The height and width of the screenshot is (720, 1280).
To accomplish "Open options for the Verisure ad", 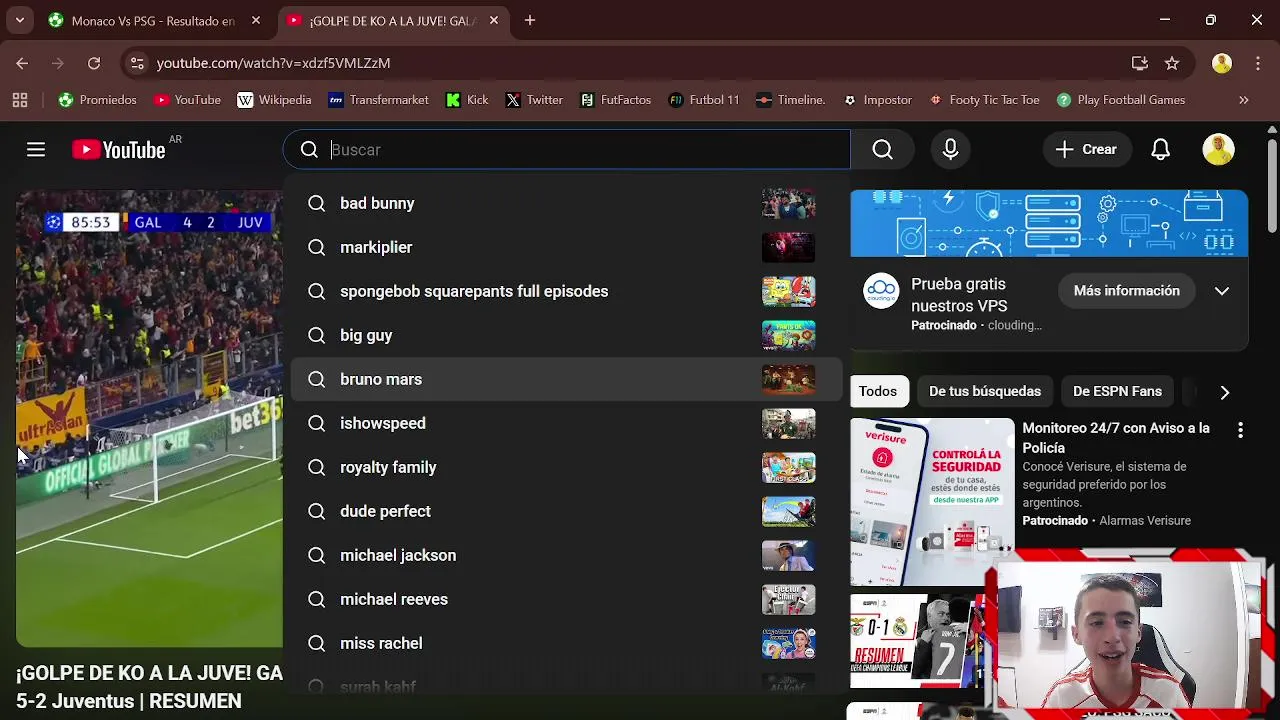I will pyautogui.click(x=1240, y=430).
